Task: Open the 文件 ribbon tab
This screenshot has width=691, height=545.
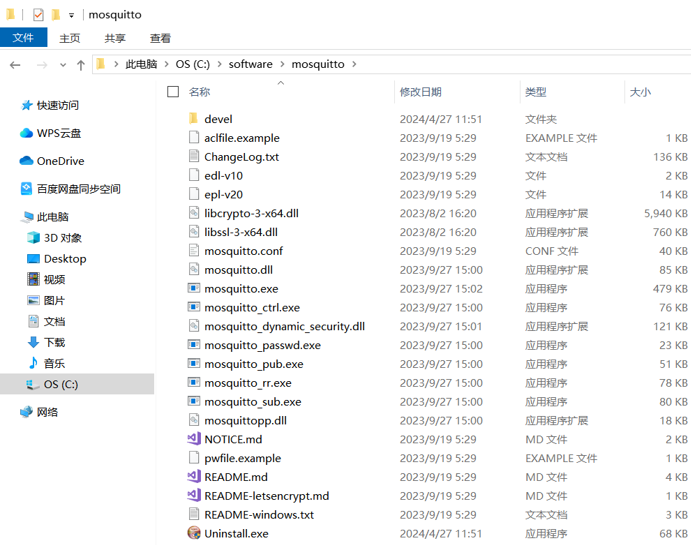Action: 23,37
